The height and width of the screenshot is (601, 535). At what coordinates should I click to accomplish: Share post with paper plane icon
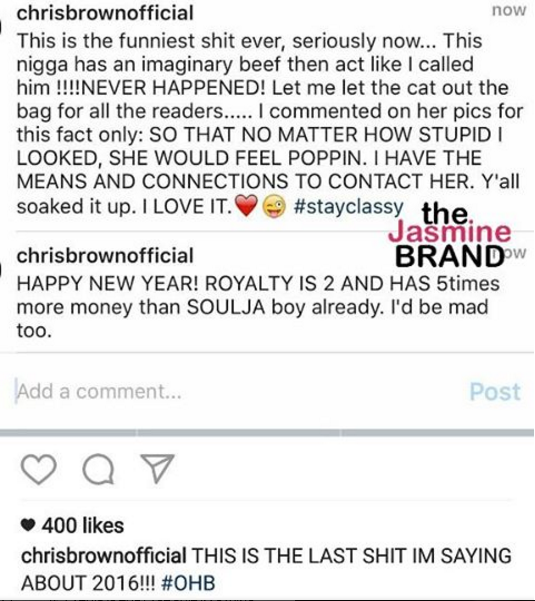[x=158, y=468]
